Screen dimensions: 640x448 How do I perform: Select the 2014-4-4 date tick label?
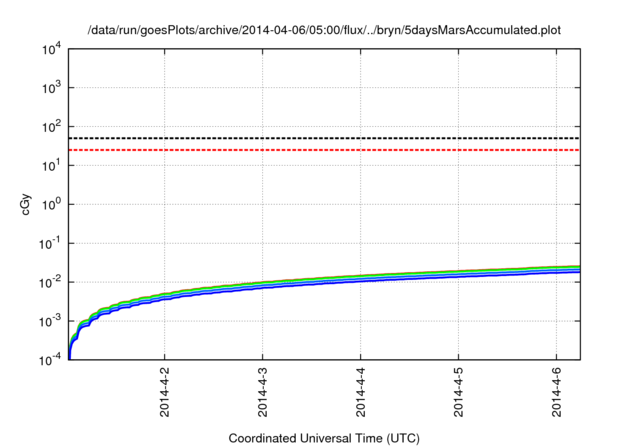pos(360,392)
